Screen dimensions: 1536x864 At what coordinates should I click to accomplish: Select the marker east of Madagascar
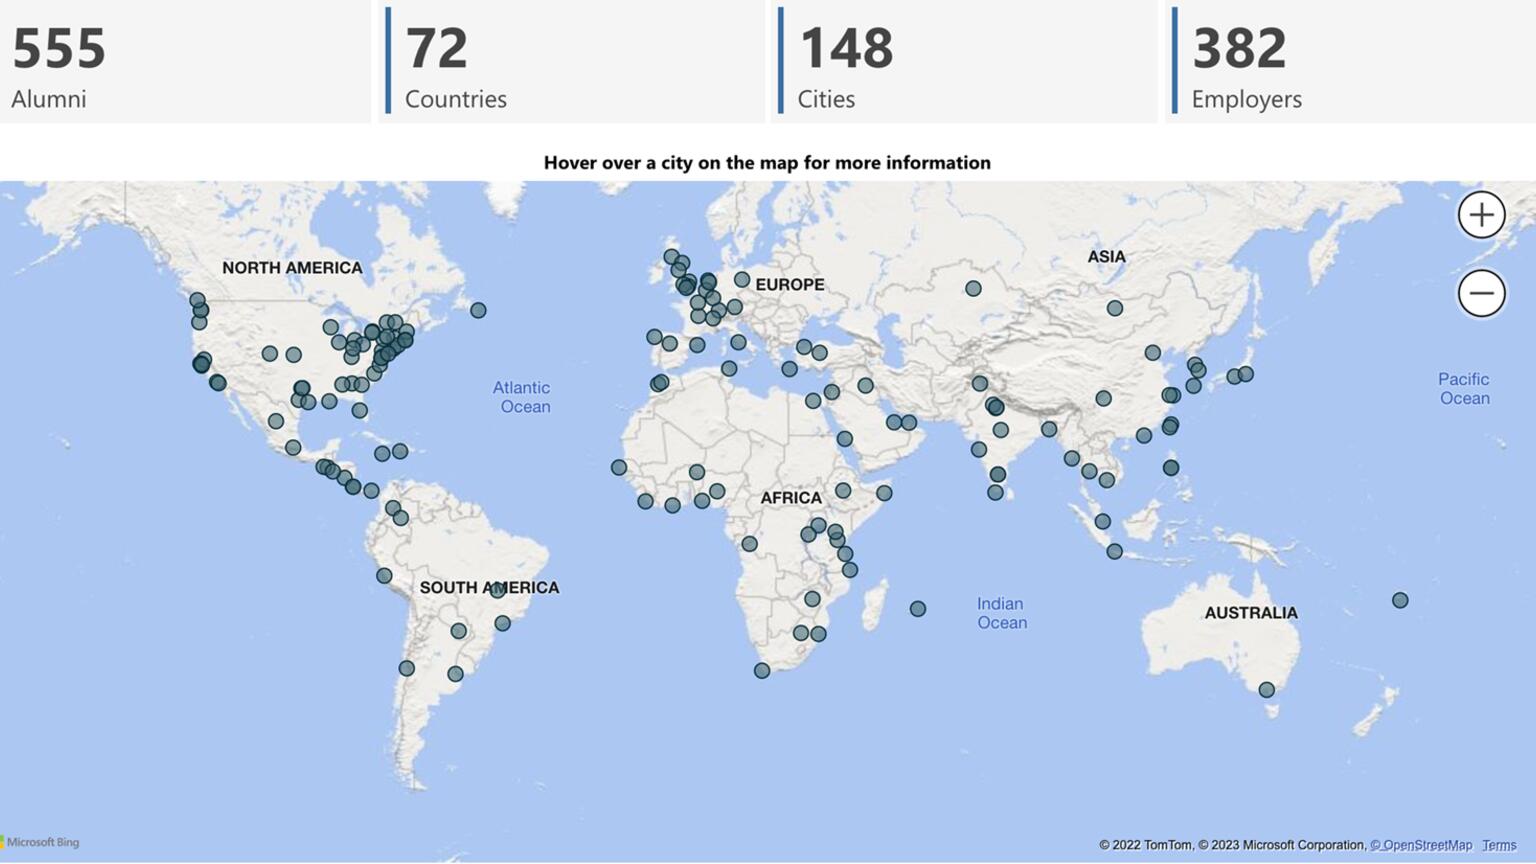[916, 607]
